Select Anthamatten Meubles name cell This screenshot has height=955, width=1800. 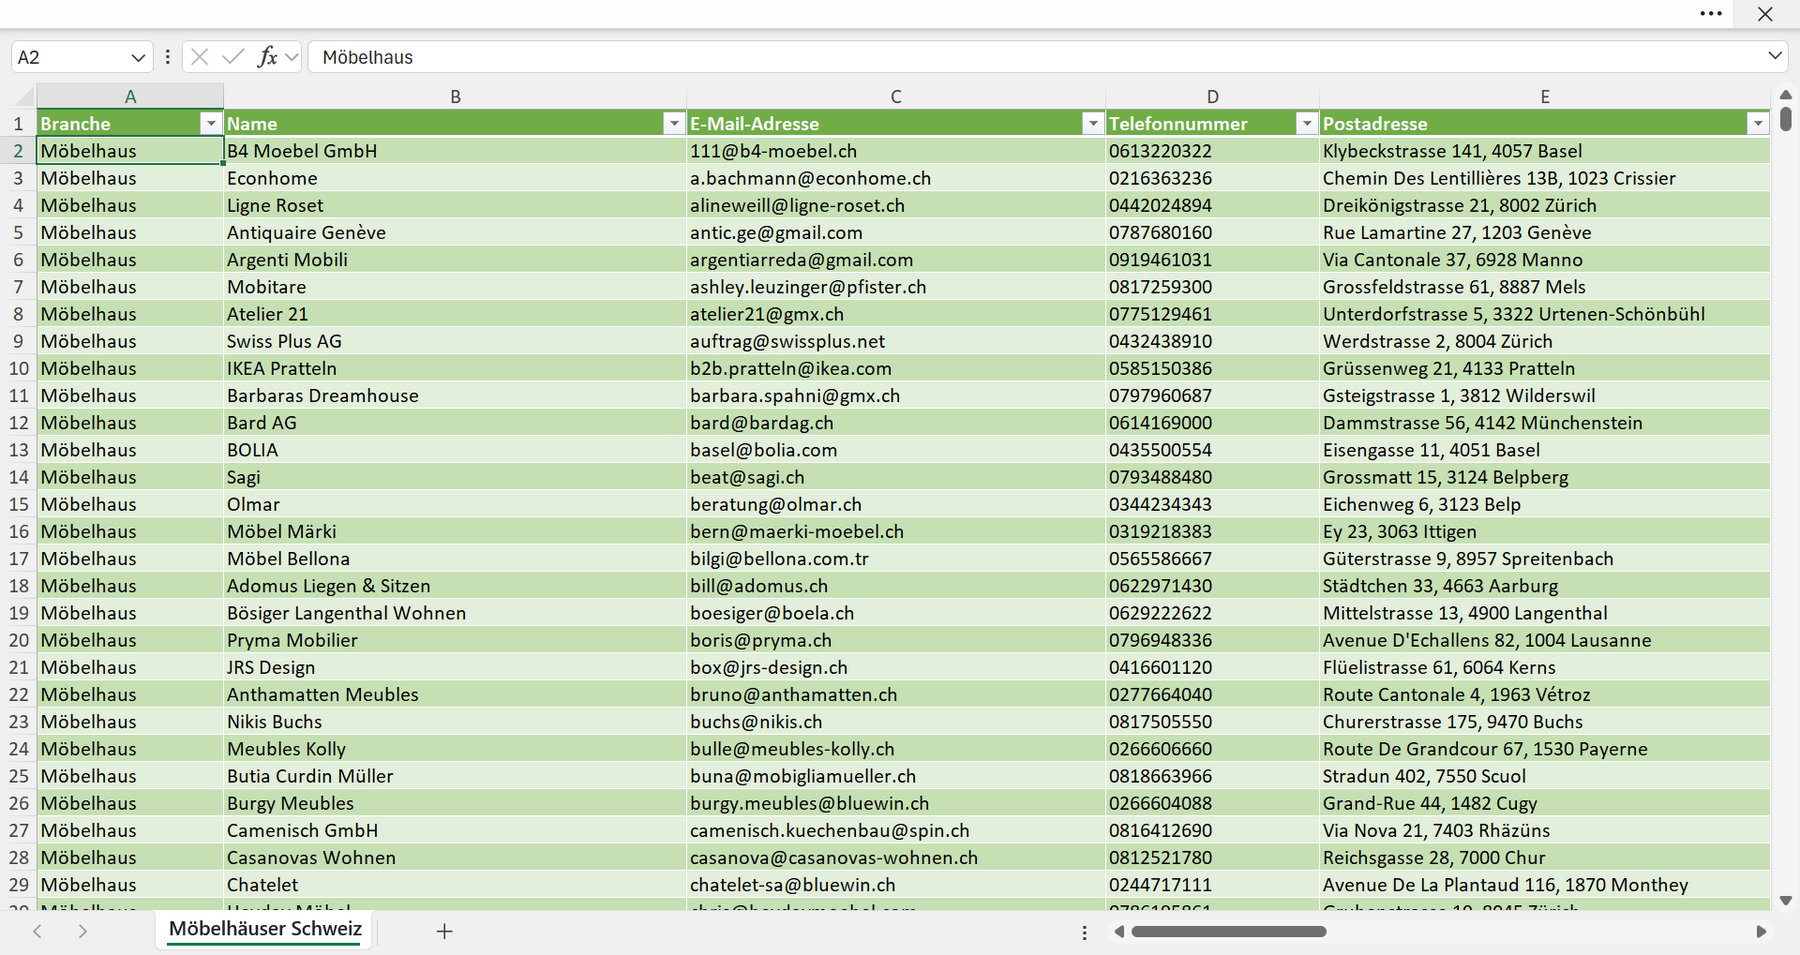tap(455, 694)
